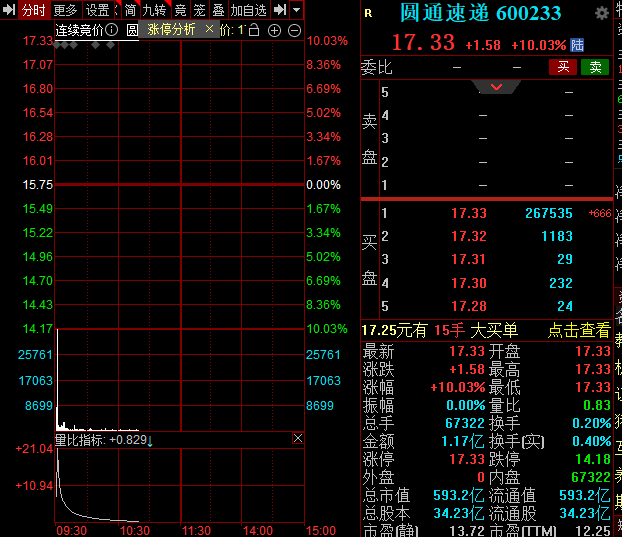Viewport: 622px width, 537px height.
Task: Click the zoom in plus icon
Action: click(275, 30)
